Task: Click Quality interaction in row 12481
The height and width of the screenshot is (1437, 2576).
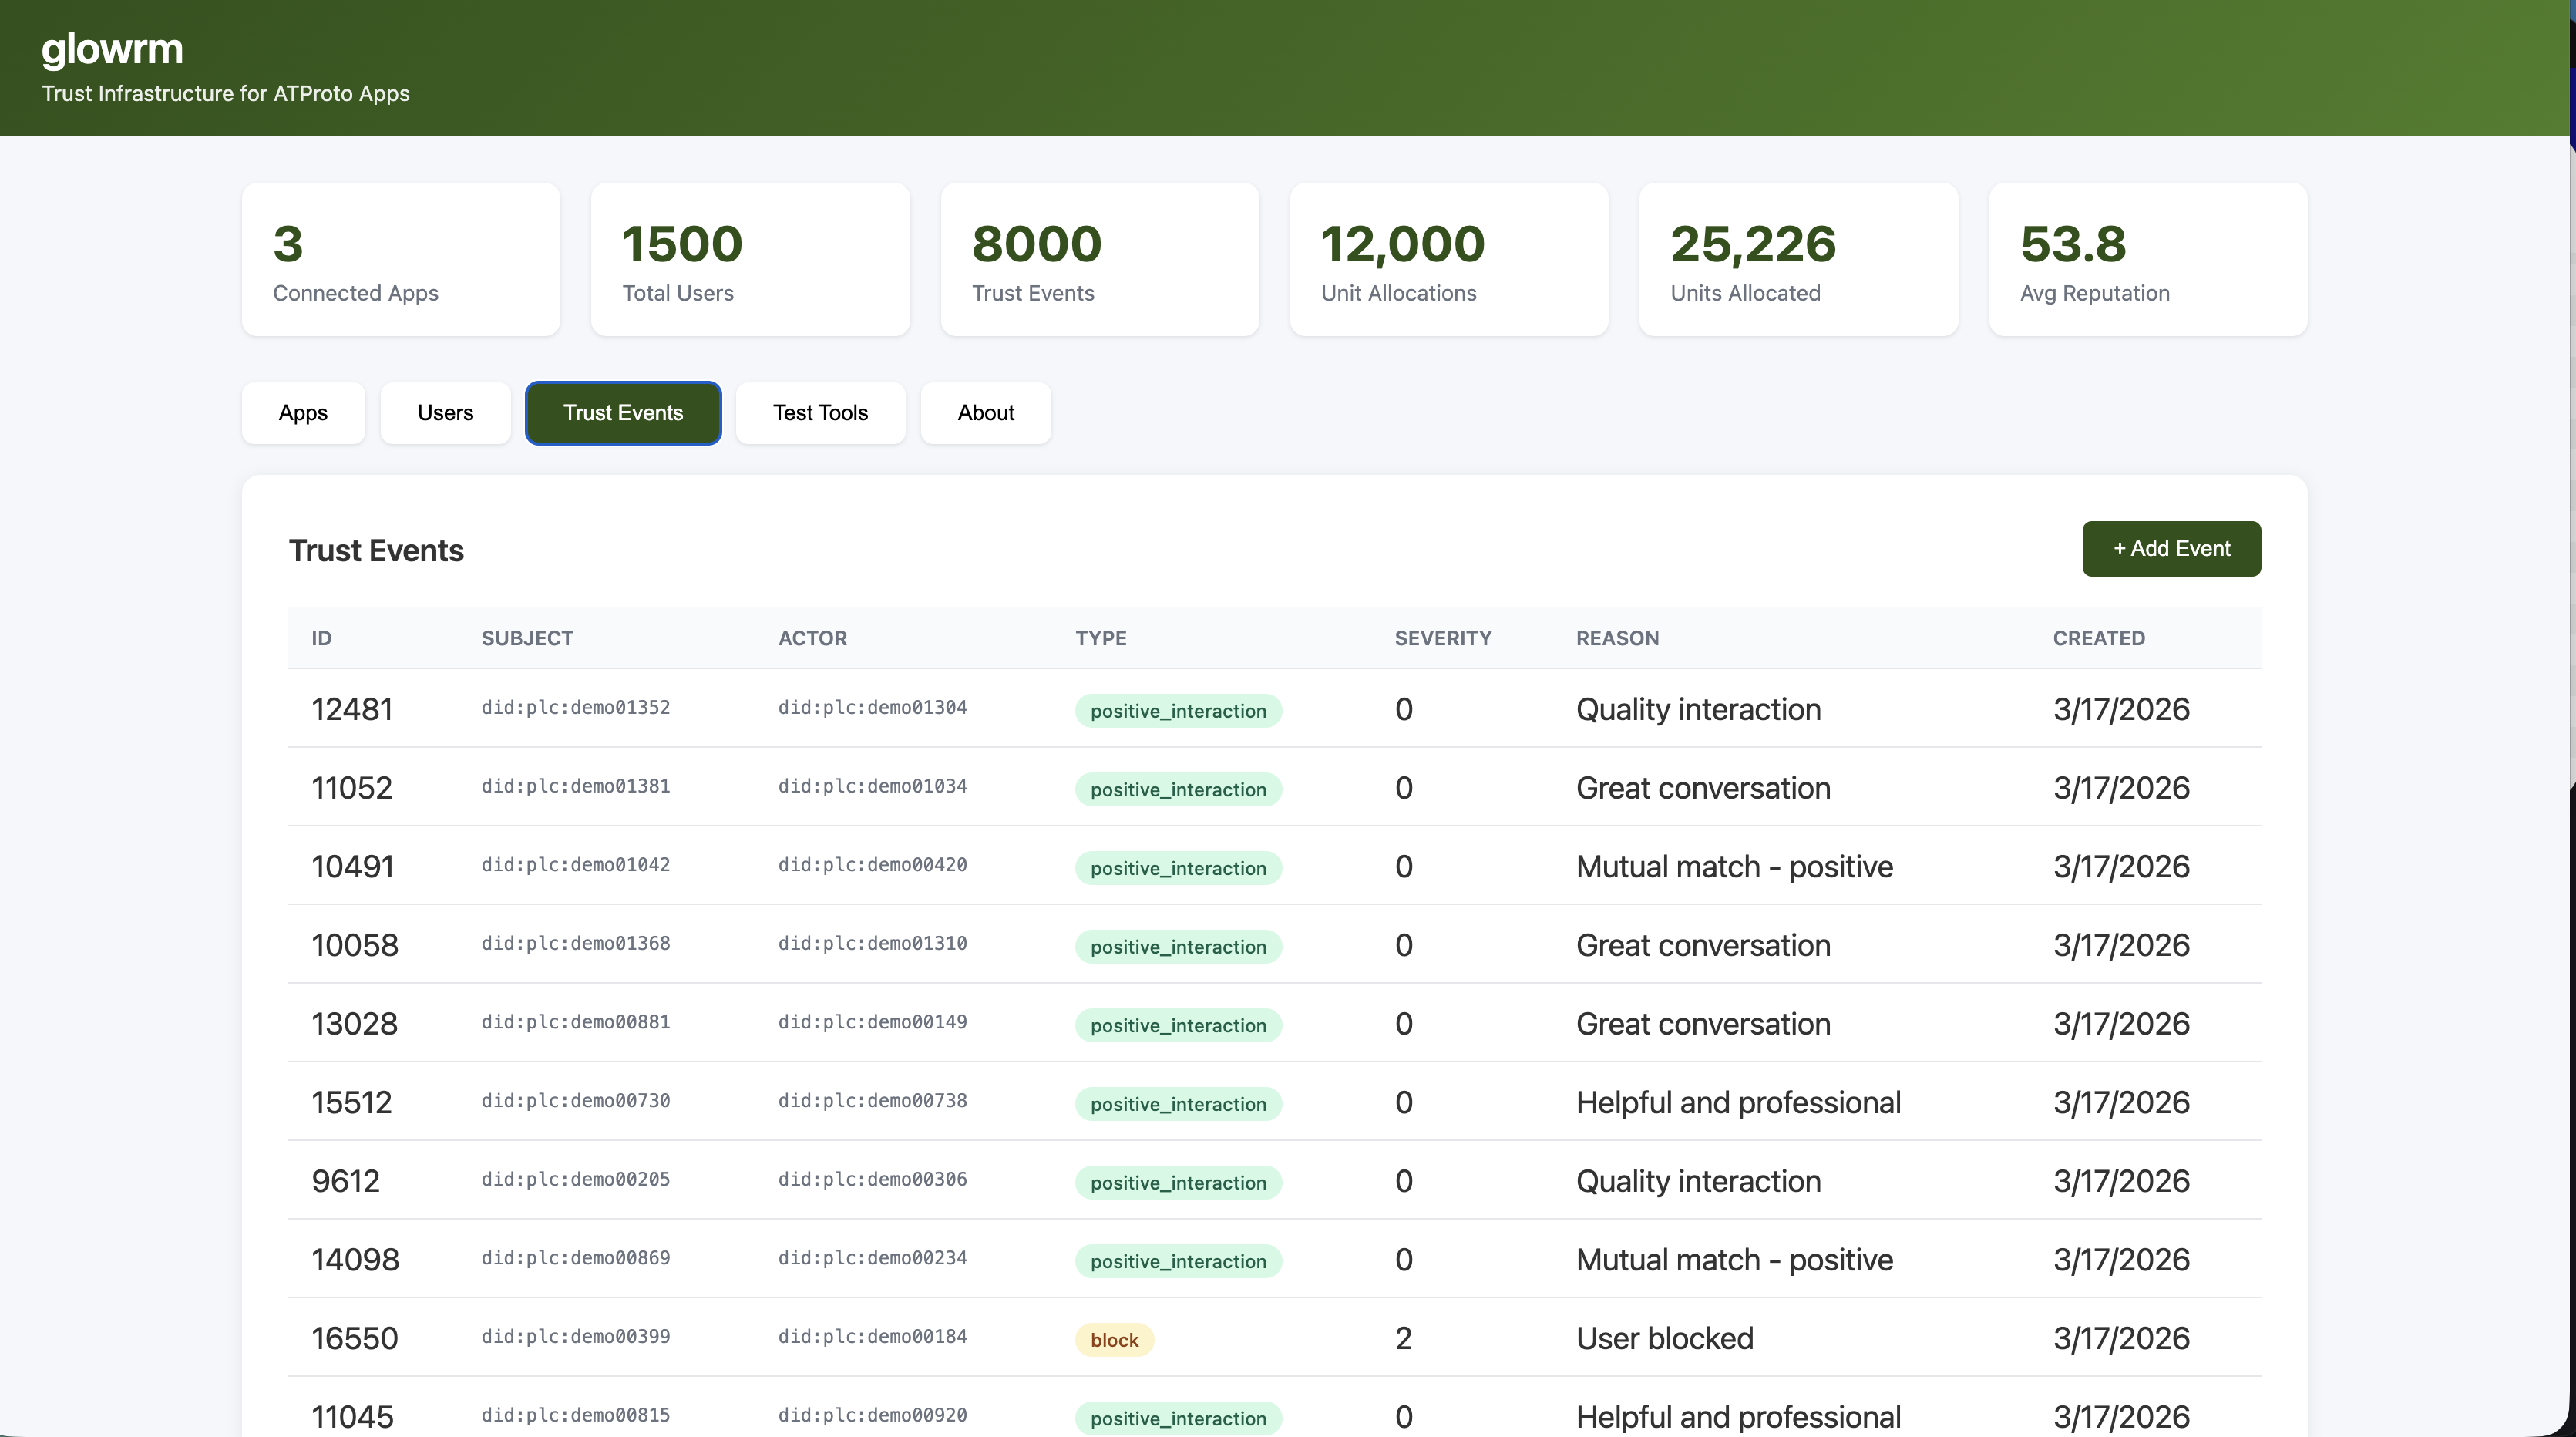Action: [x=1699, y=709]
